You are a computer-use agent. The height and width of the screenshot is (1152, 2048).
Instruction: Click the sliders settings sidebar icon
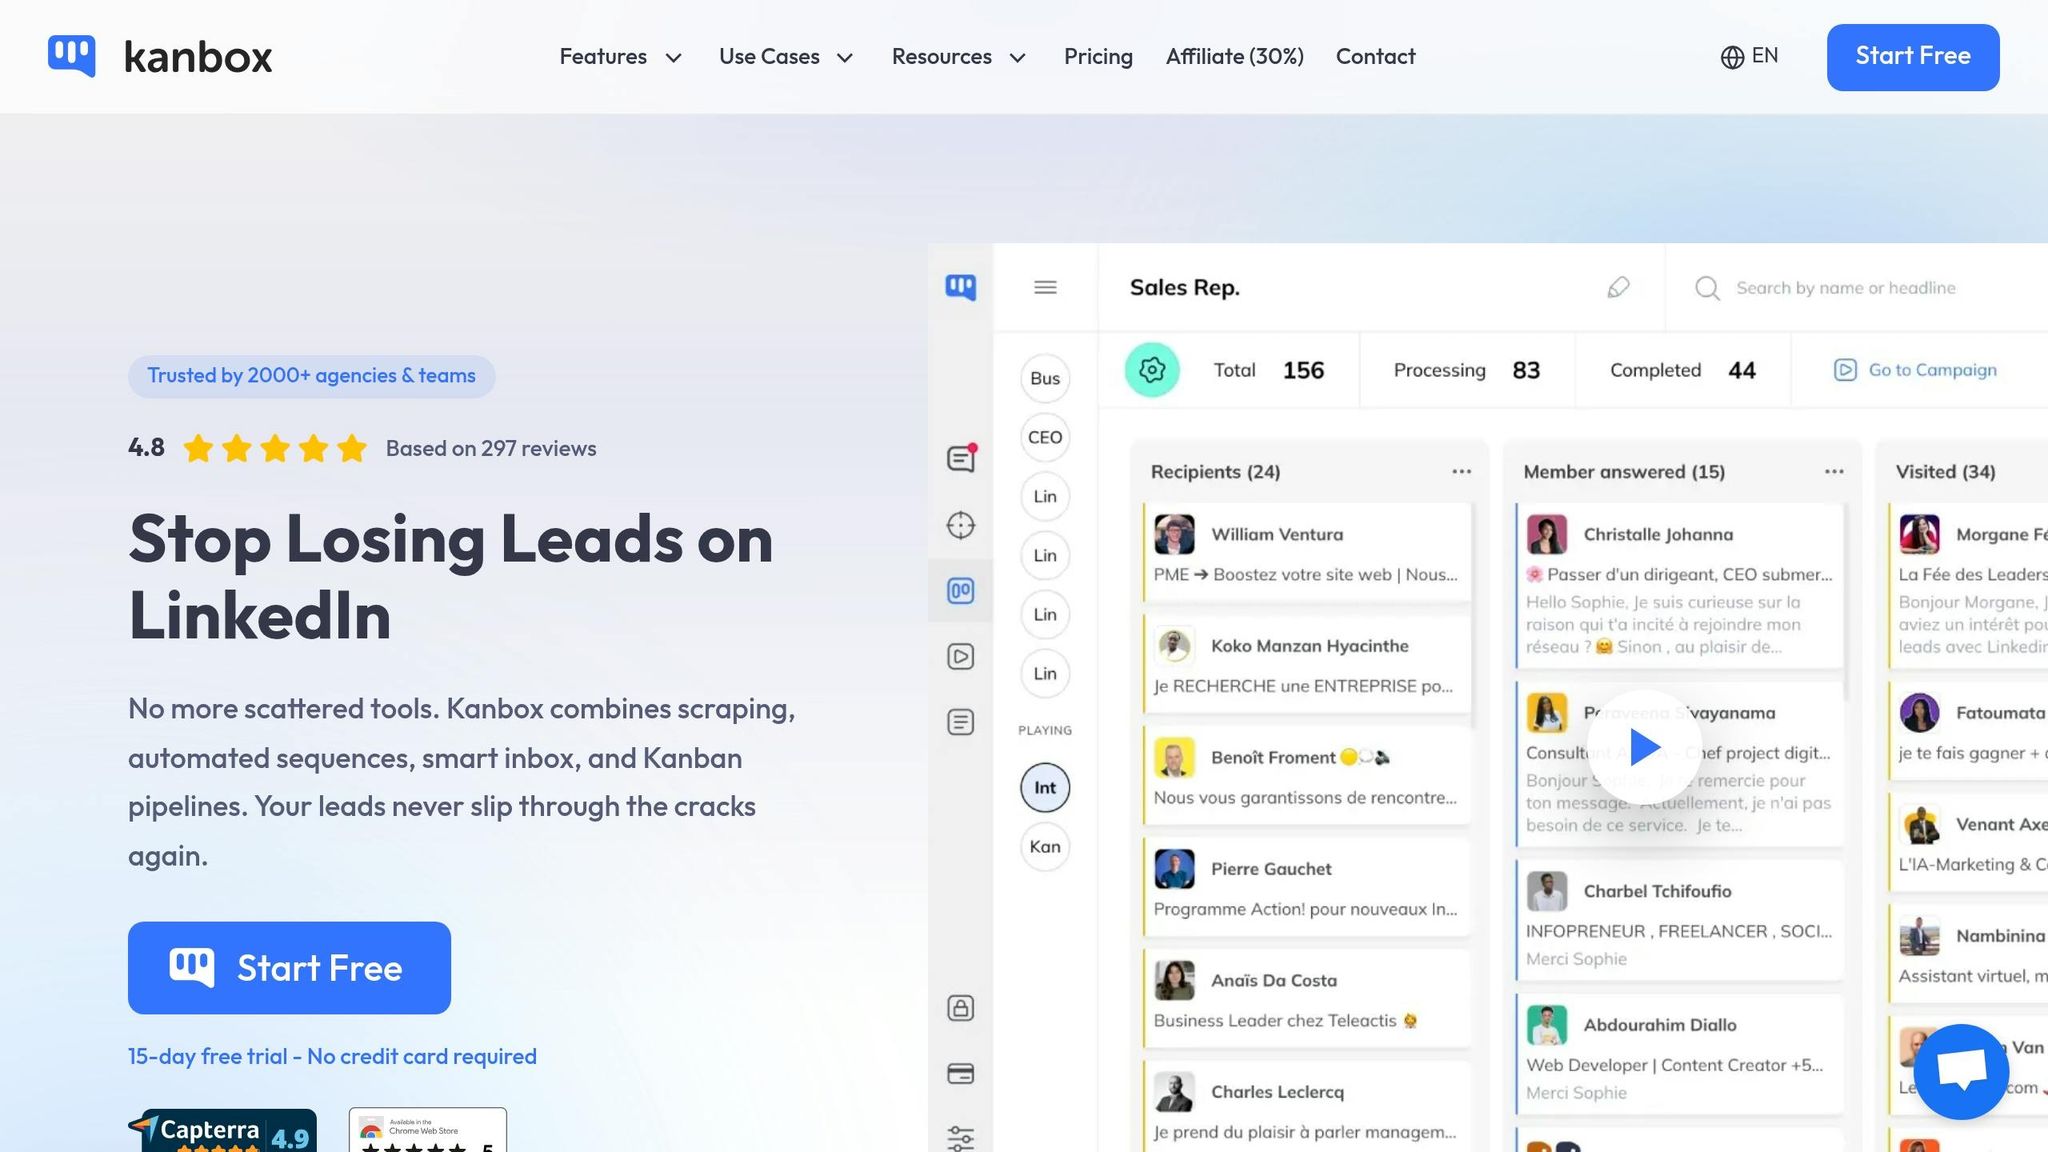[960, 1138]
